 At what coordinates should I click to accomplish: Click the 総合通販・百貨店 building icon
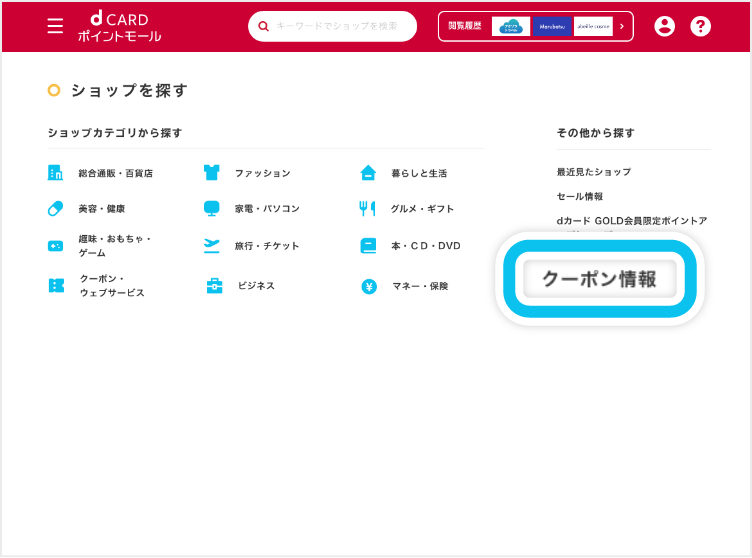coord(56,172)
